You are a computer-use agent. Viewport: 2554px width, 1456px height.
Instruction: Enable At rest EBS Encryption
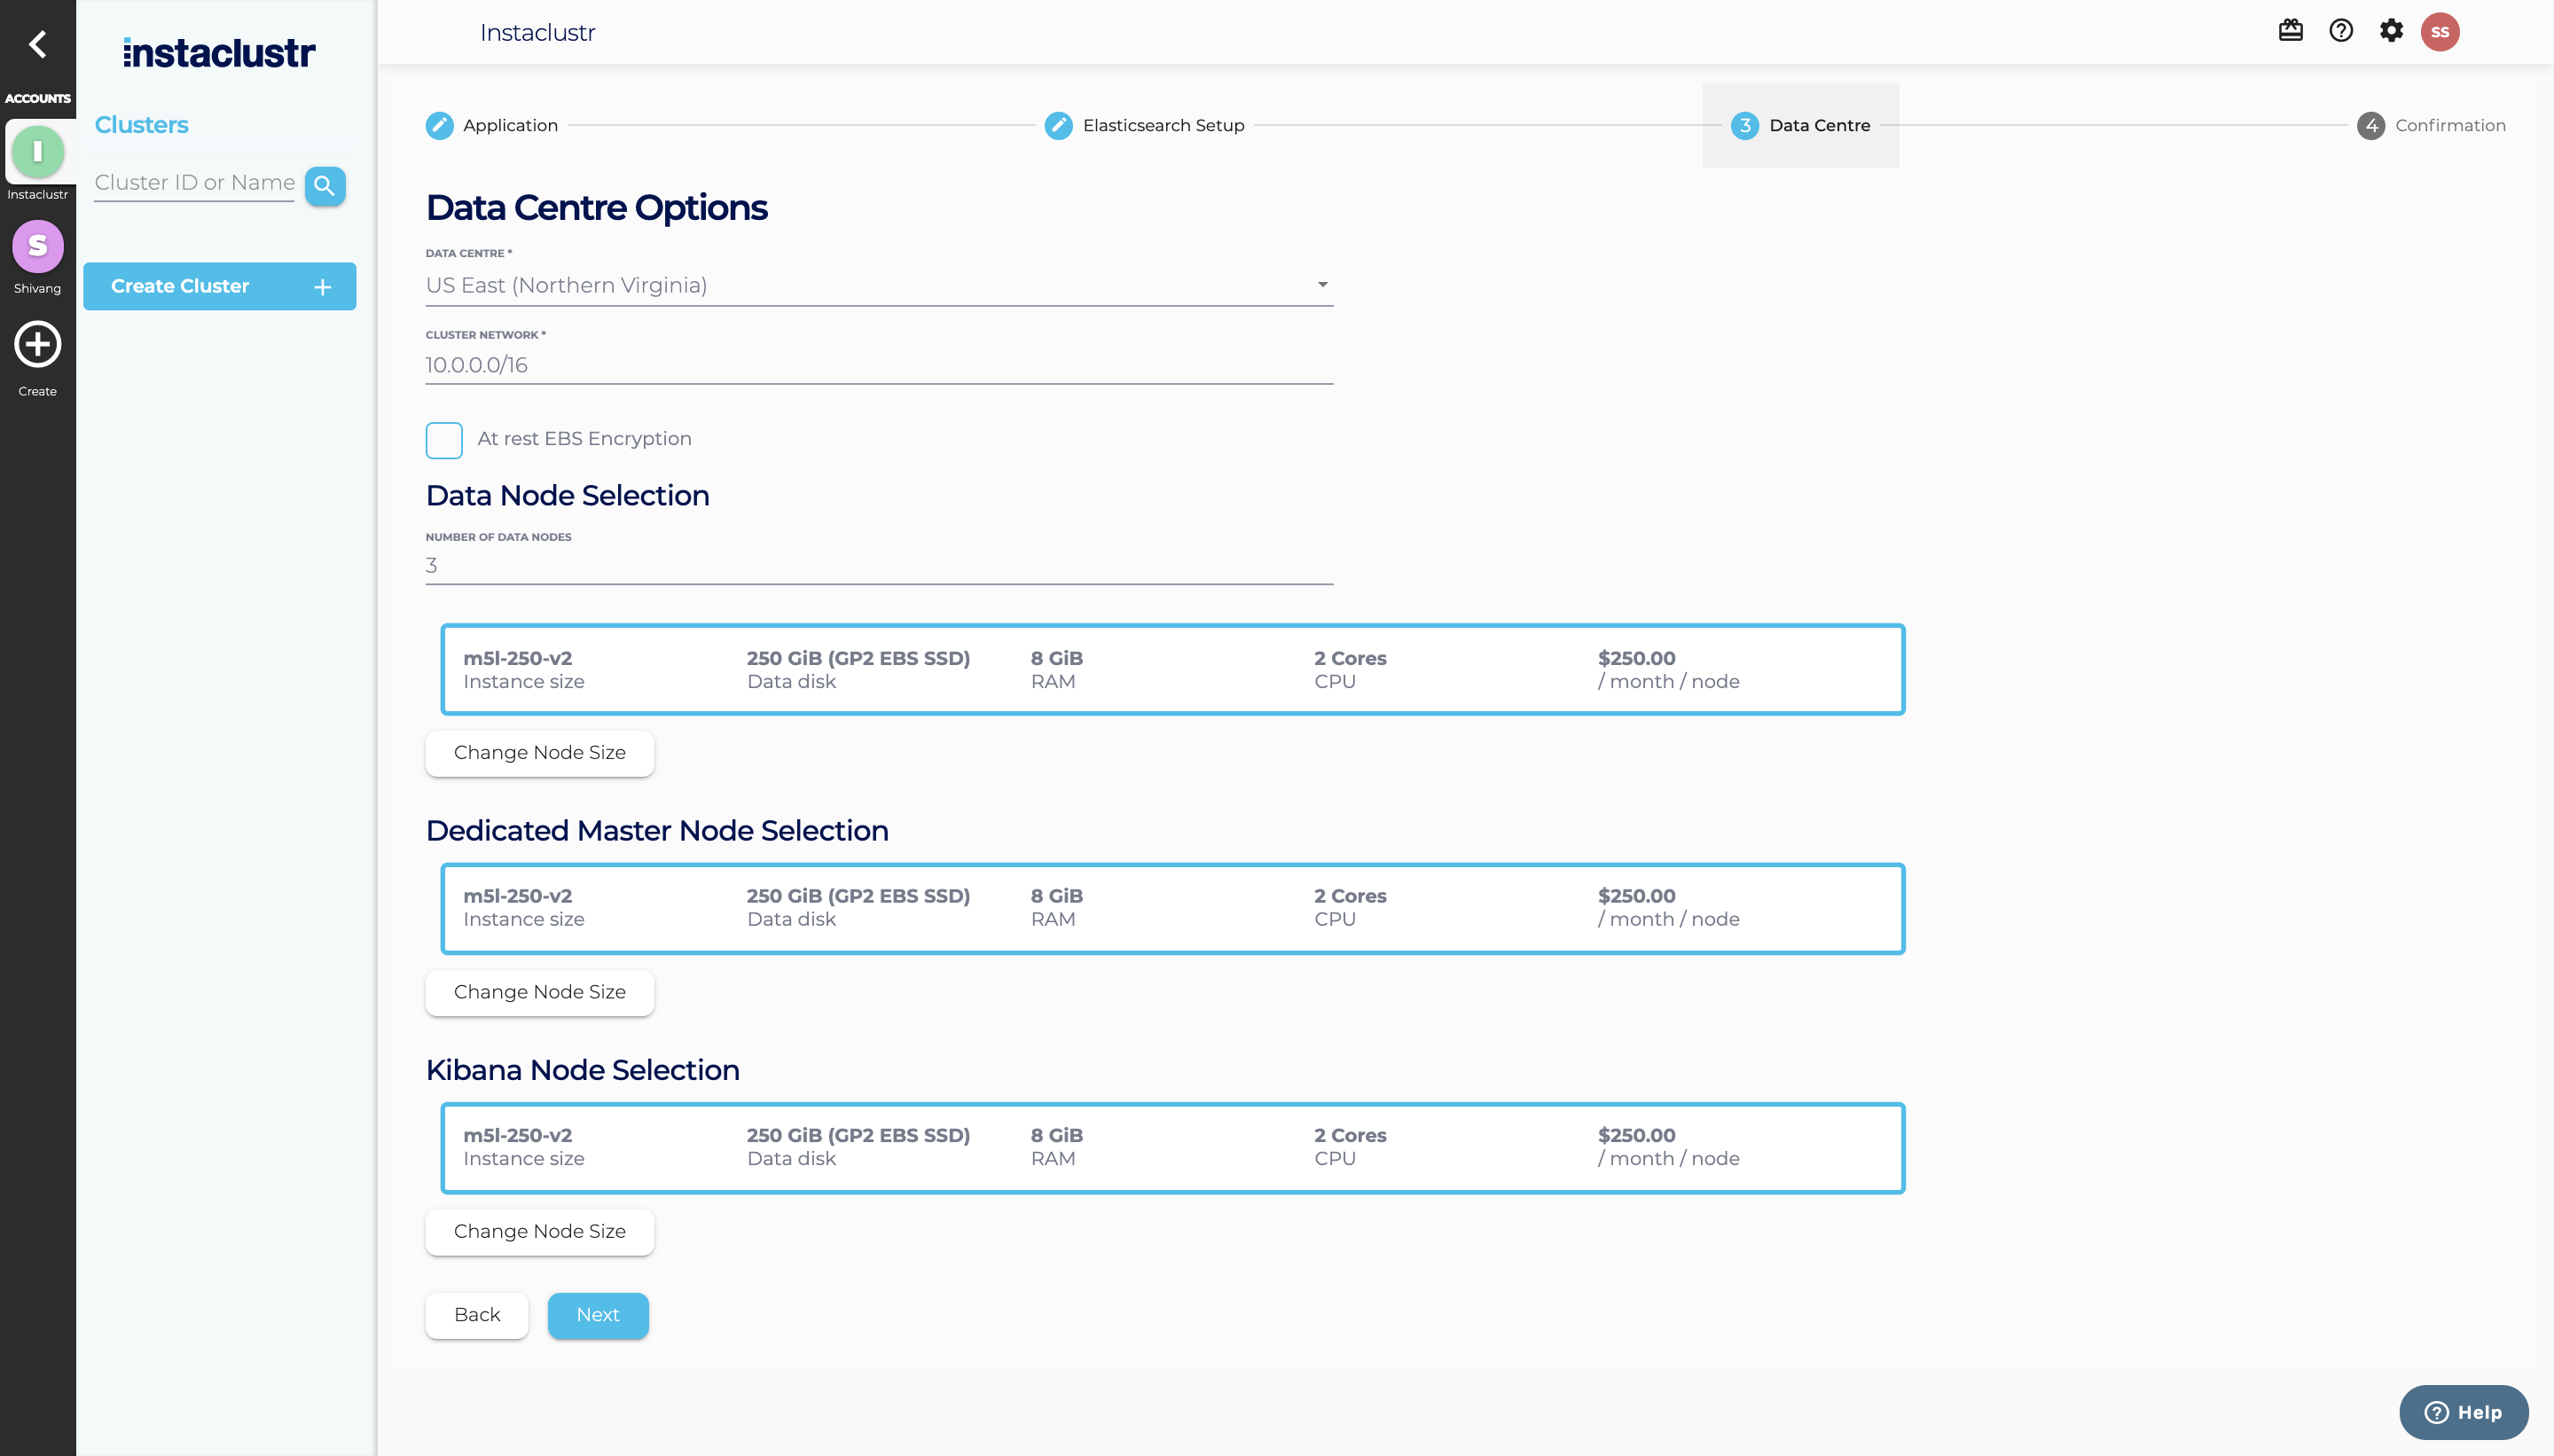click(x=444, y=440)
